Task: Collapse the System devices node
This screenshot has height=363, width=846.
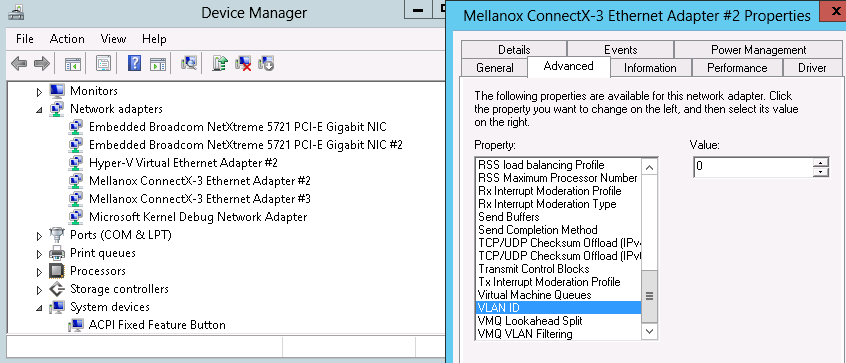Action: 39,308
